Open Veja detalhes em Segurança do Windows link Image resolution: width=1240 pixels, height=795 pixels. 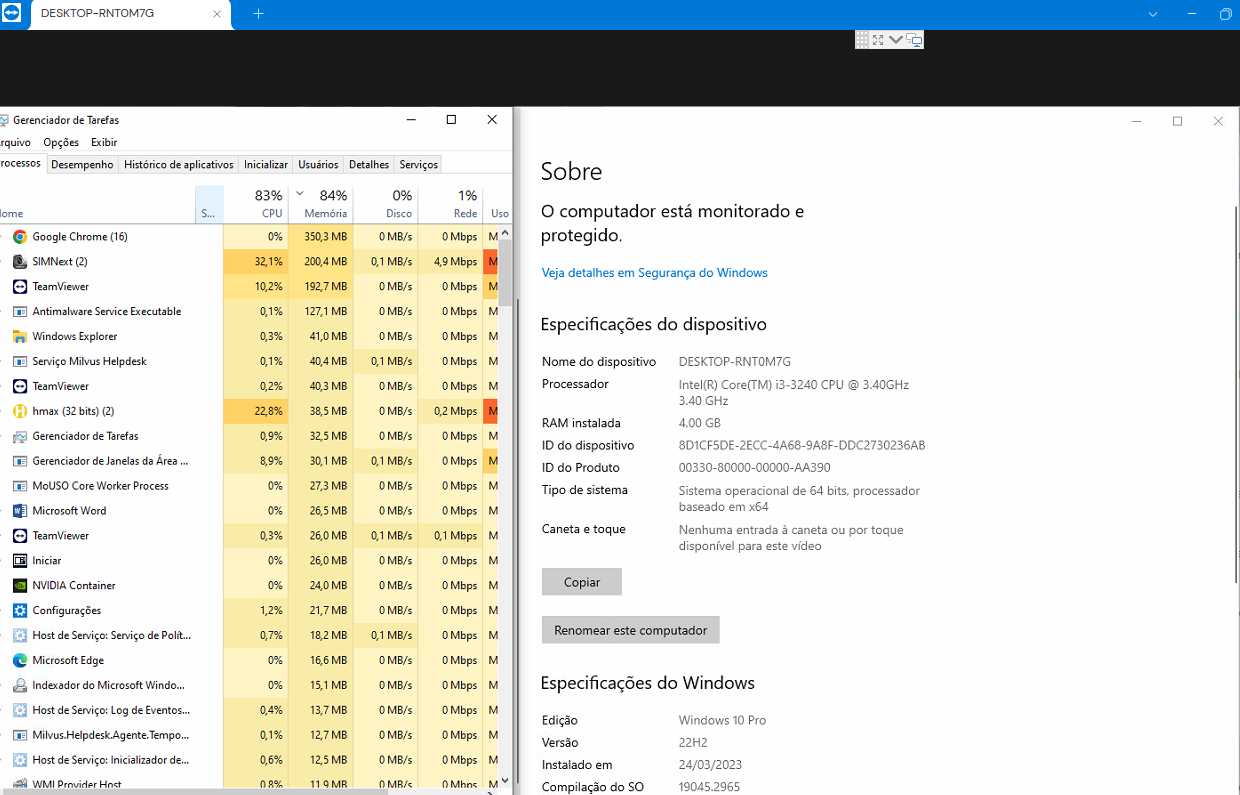[x=654, y=273]
